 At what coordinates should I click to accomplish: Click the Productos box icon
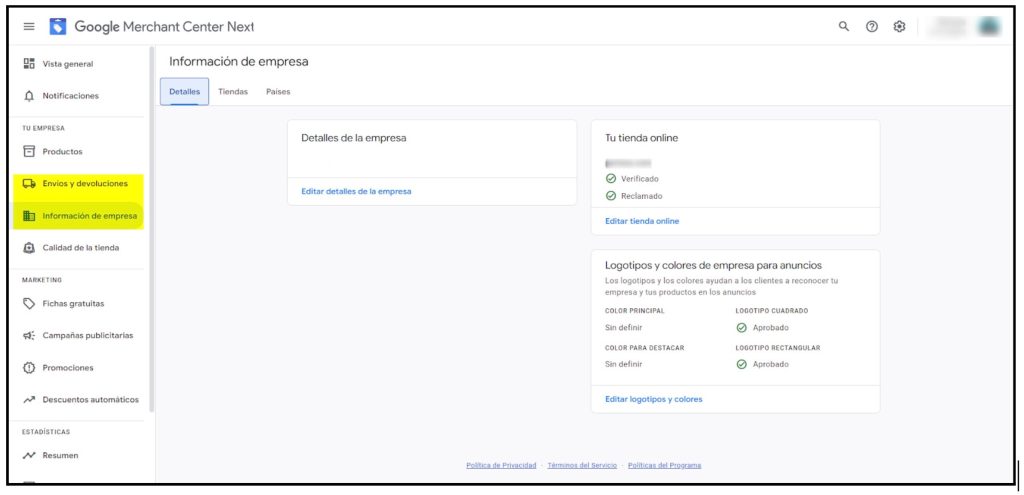pos(29,152)
